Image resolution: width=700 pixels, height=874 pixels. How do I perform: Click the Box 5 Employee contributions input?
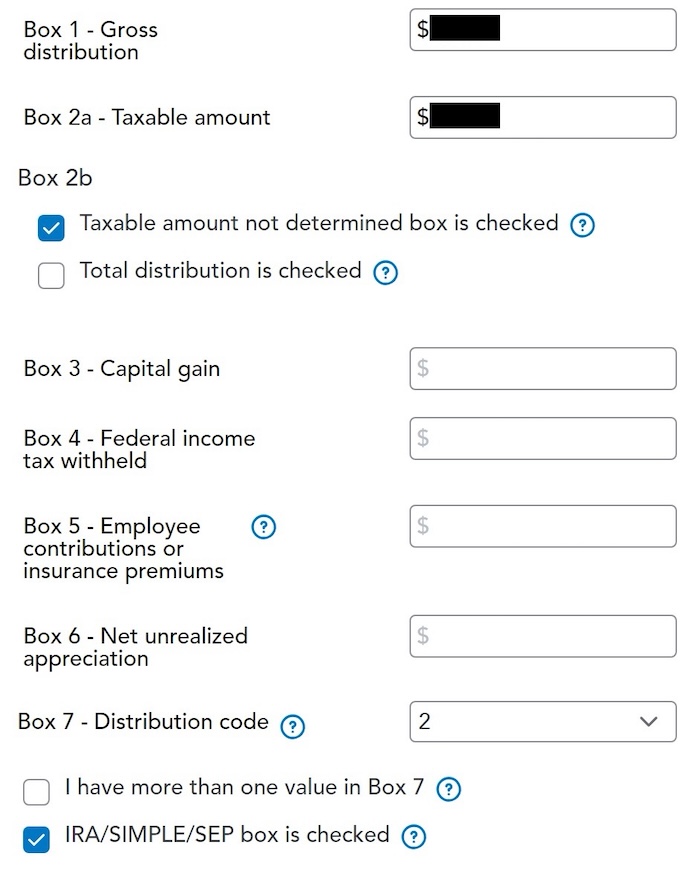click(x=542, y=526)
